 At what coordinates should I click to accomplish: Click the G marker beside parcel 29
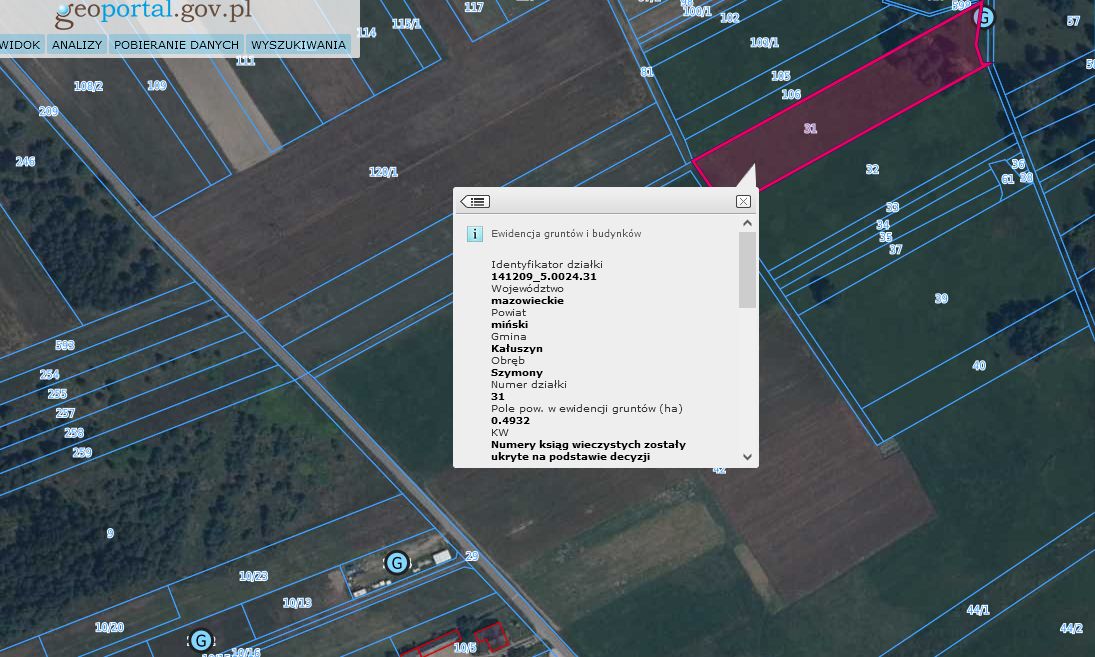pos(397,563)
